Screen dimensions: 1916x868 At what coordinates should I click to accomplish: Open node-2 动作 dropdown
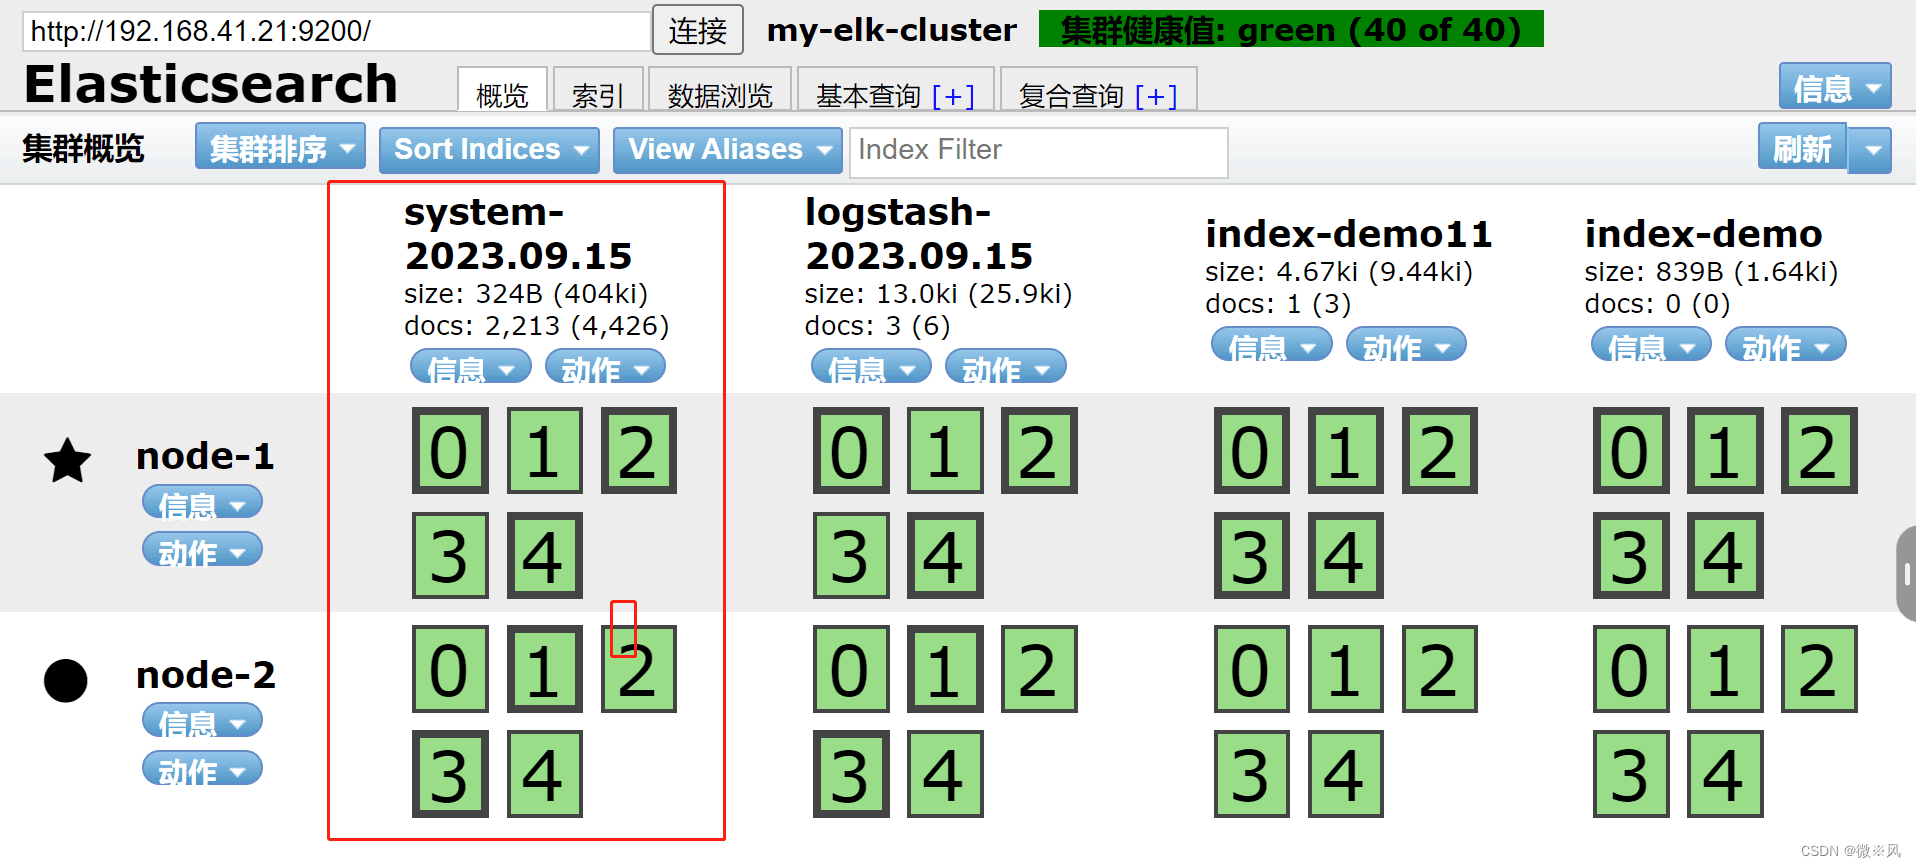[203, 769]
